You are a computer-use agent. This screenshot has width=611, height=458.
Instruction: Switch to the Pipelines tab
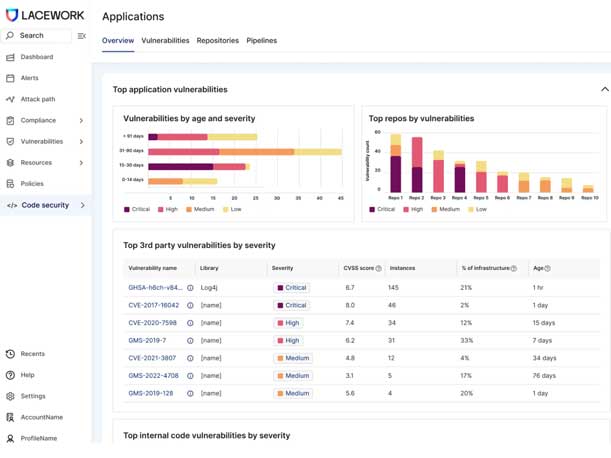262,41
